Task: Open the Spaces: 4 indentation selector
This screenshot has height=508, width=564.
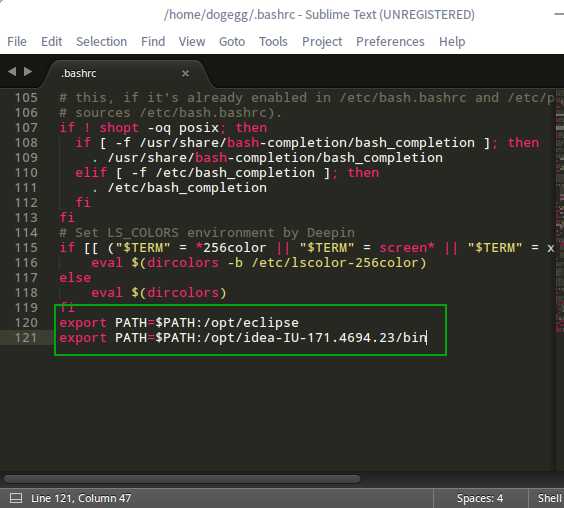Action: coord(480,498)
